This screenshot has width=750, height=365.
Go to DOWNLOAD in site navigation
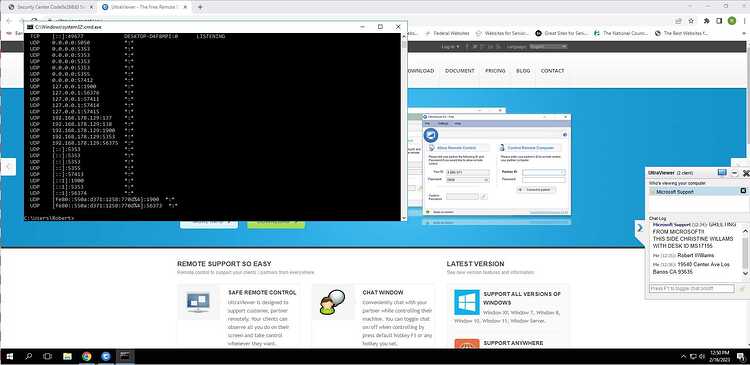pos(420,71)
